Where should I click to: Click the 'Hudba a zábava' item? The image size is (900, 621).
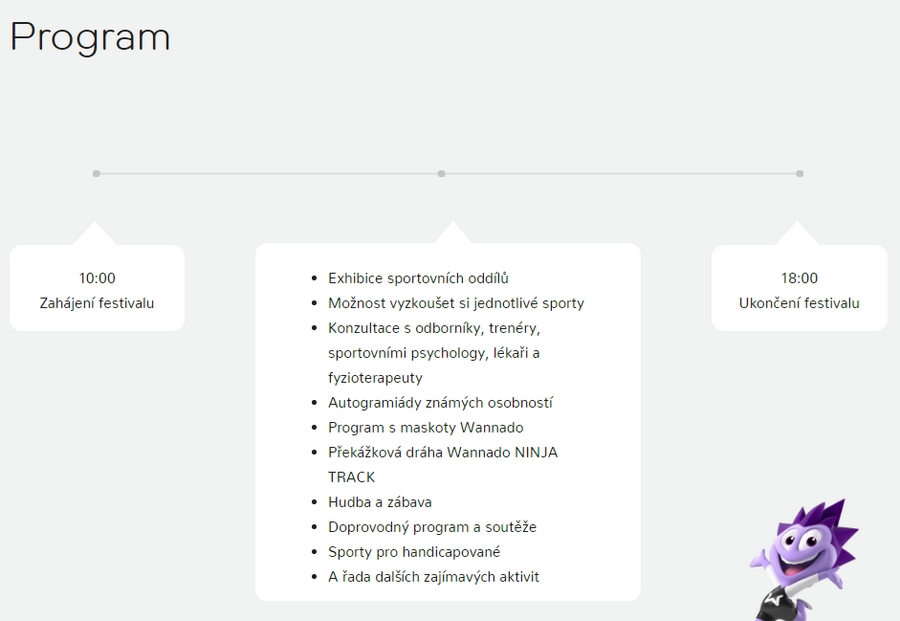point(379,502)
